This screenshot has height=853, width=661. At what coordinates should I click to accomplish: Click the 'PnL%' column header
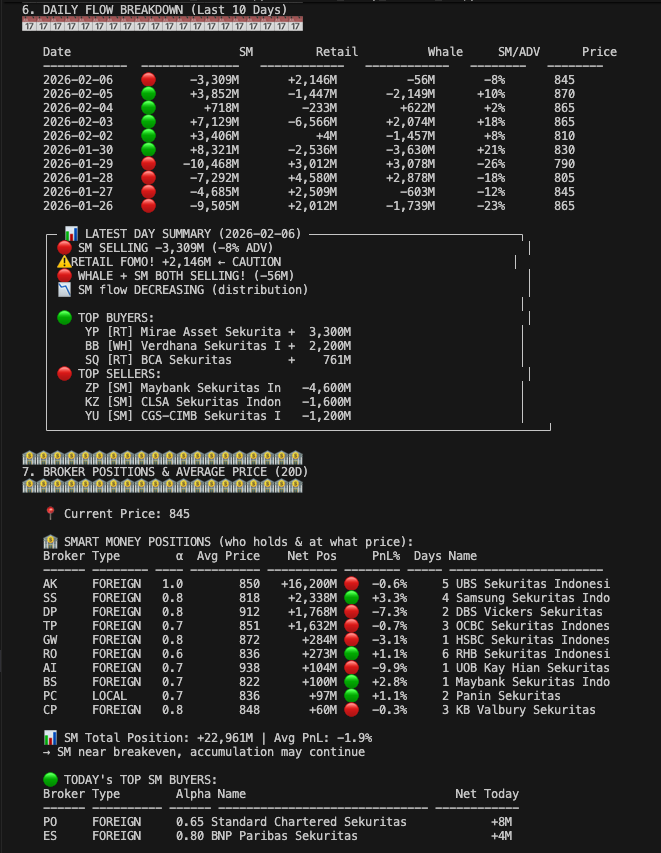(x=386, y=556)
